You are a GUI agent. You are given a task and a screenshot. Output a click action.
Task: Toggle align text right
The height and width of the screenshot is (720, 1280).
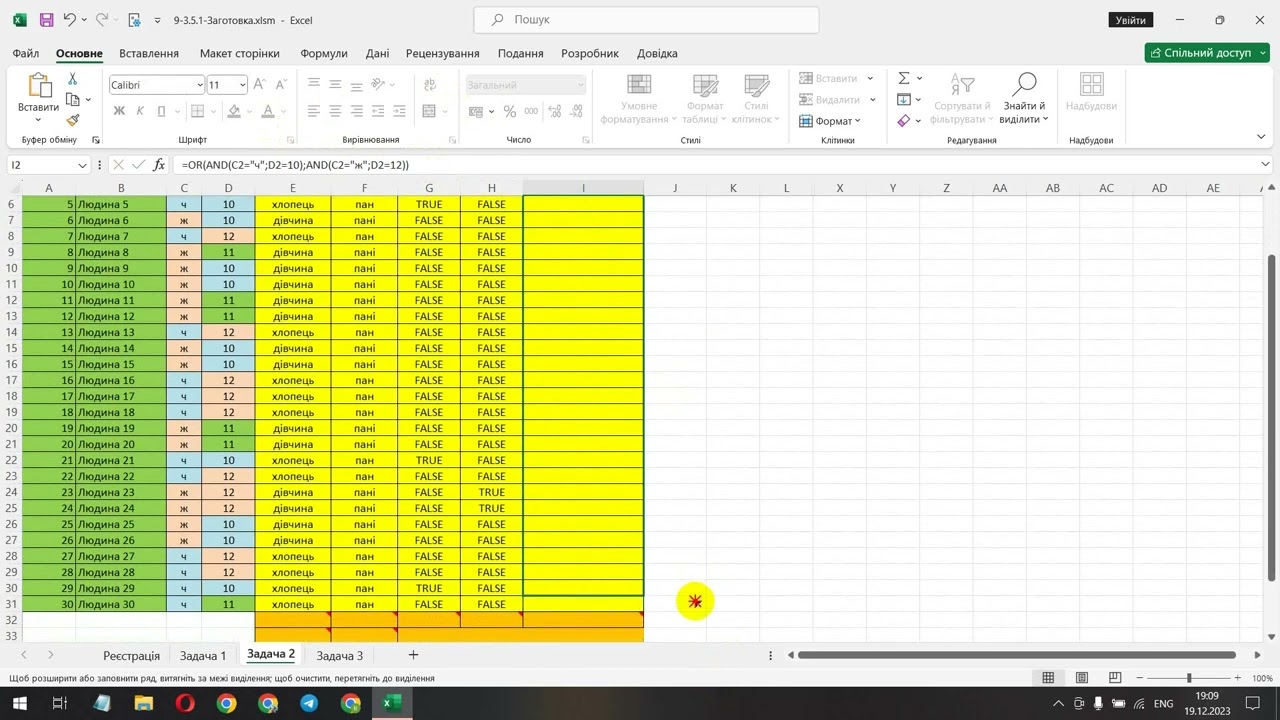355,111
